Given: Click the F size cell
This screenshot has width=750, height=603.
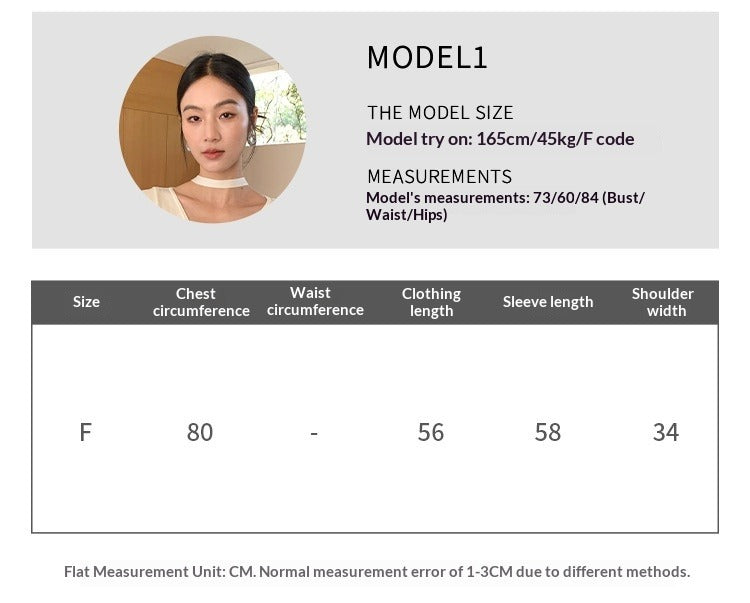Looking at the screenshot, I should 86,432.
